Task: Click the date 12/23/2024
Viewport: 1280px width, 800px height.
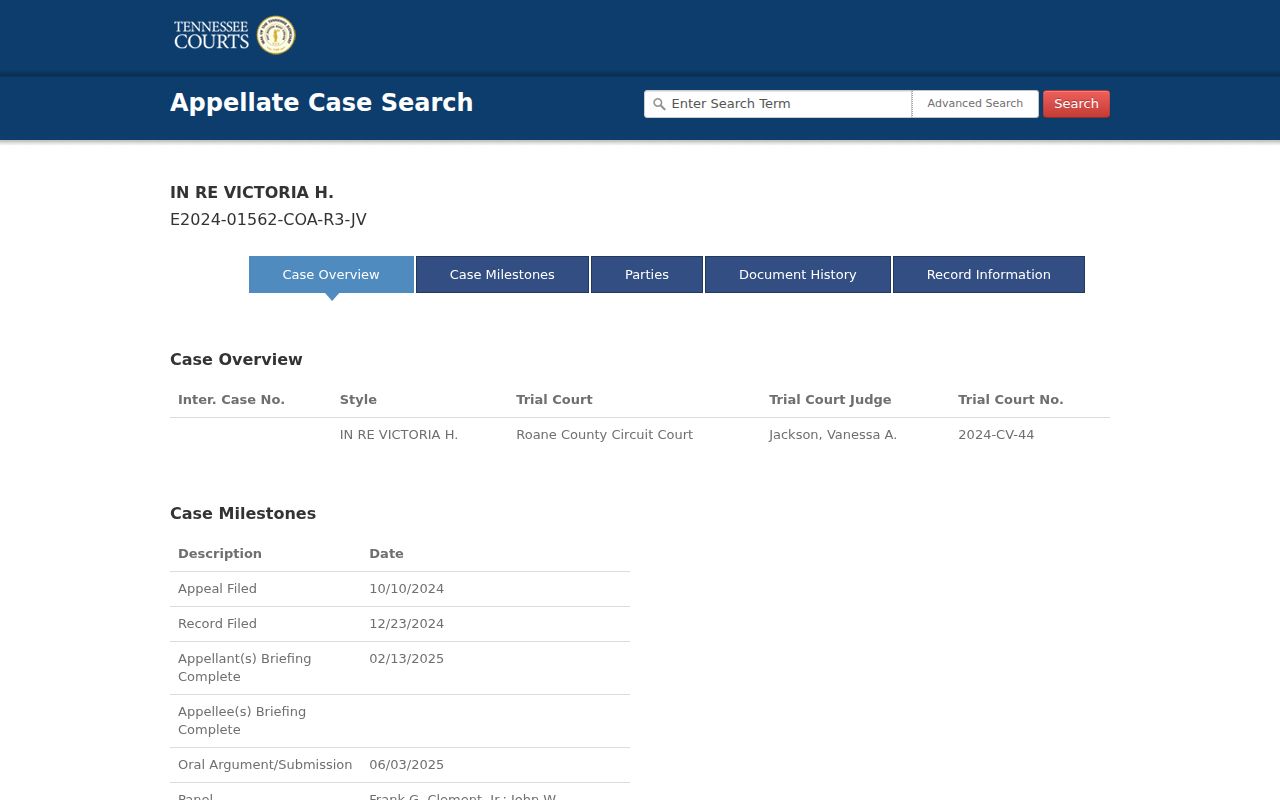Action: pyautogui.click(x=406, y=624)
